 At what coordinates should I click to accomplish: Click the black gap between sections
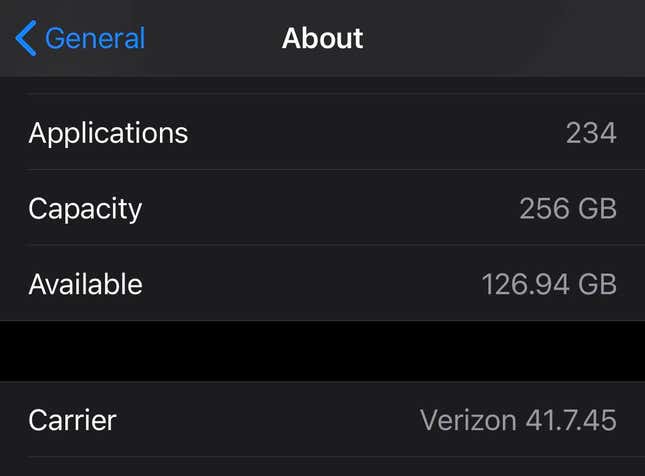(x=322, y=351)
